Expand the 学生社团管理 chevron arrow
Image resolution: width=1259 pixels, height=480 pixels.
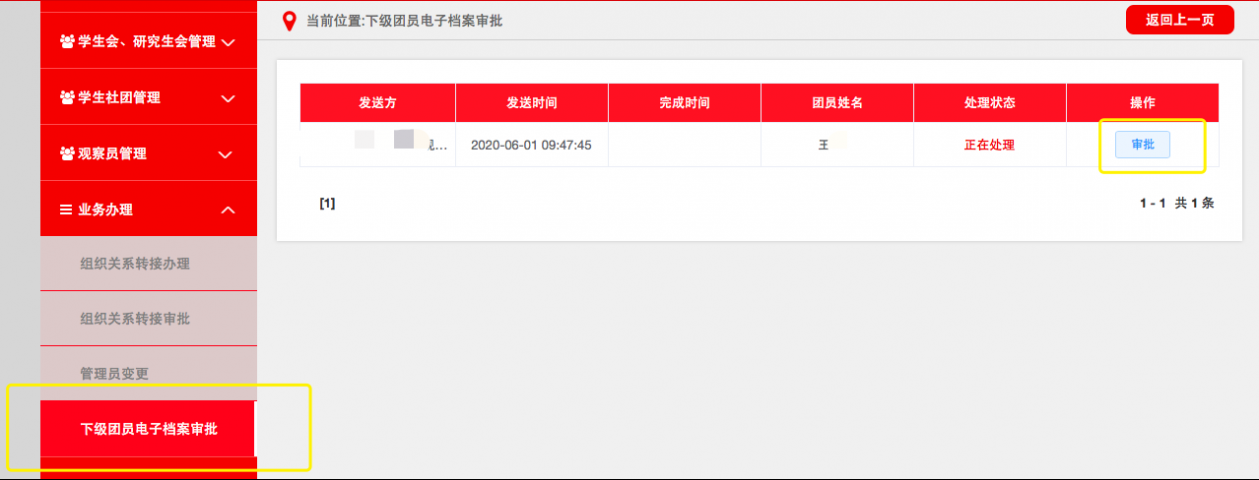pyautogui.click(x=228, y=98)
